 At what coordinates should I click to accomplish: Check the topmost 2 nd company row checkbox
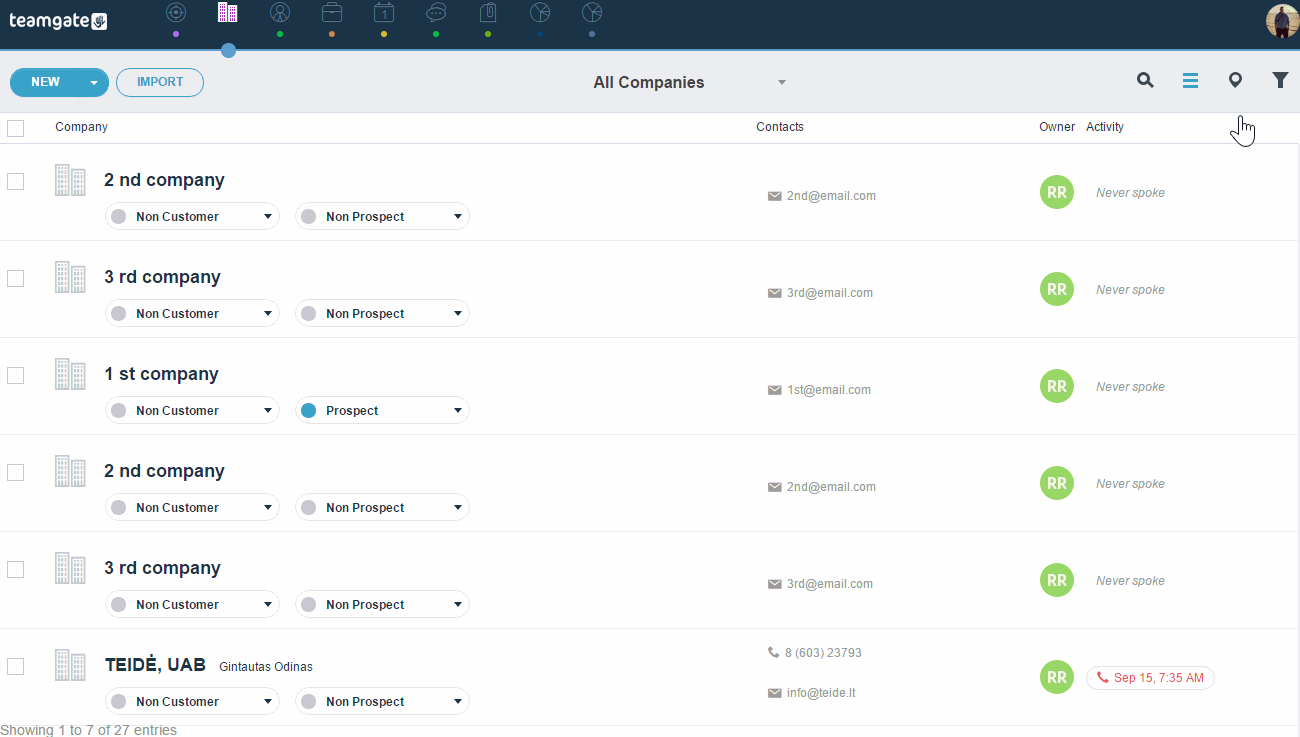pos(15,181)
